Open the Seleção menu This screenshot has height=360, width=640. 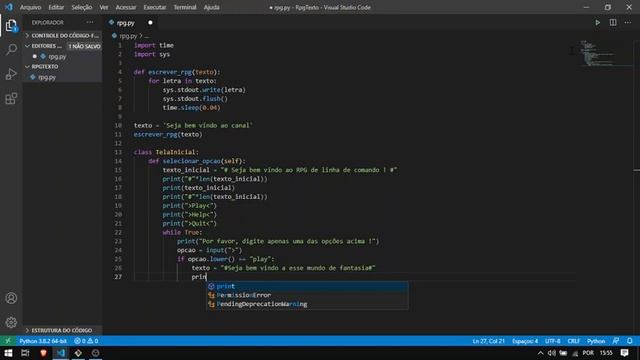[x=82, y=7]
